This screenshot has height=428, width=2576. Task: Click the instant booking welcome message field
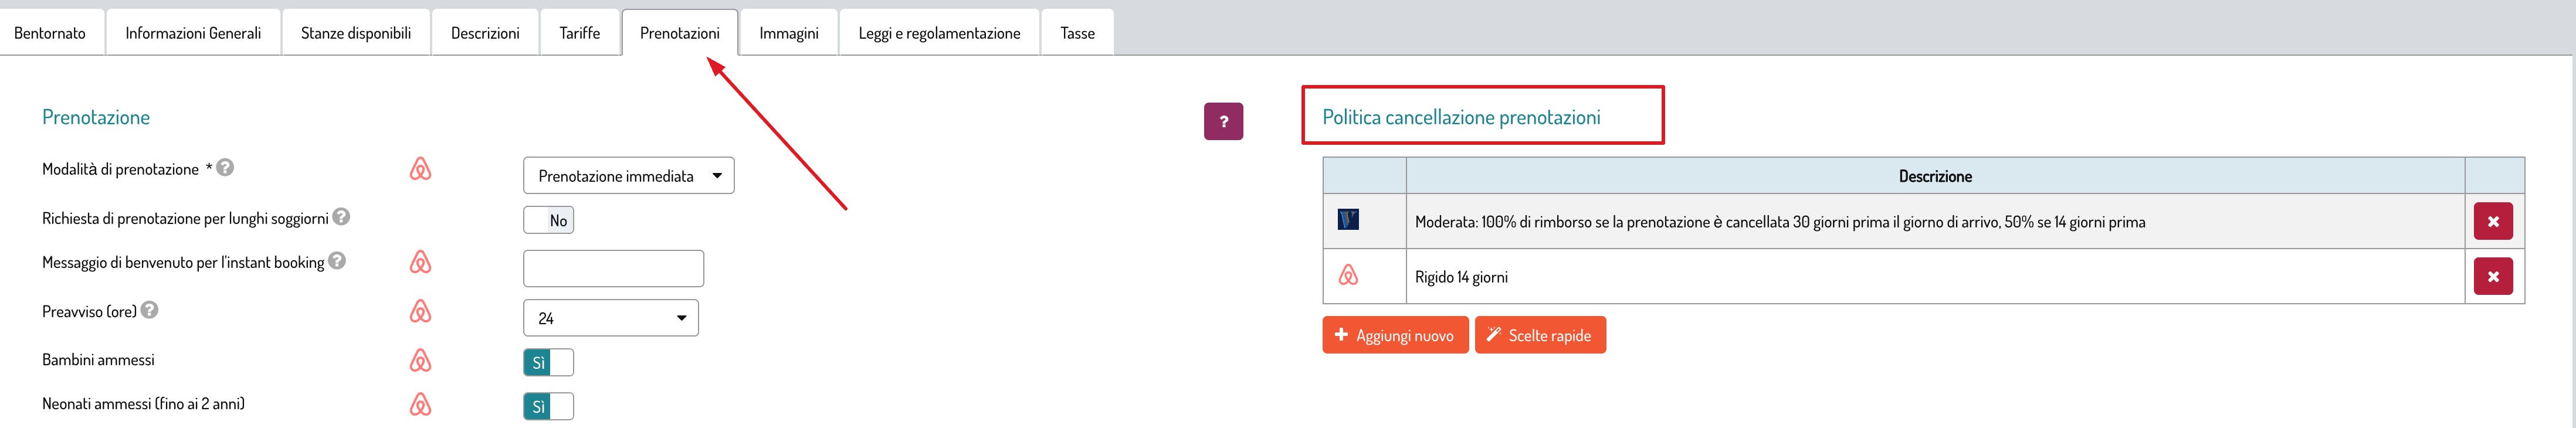click(x=613, y=268)
